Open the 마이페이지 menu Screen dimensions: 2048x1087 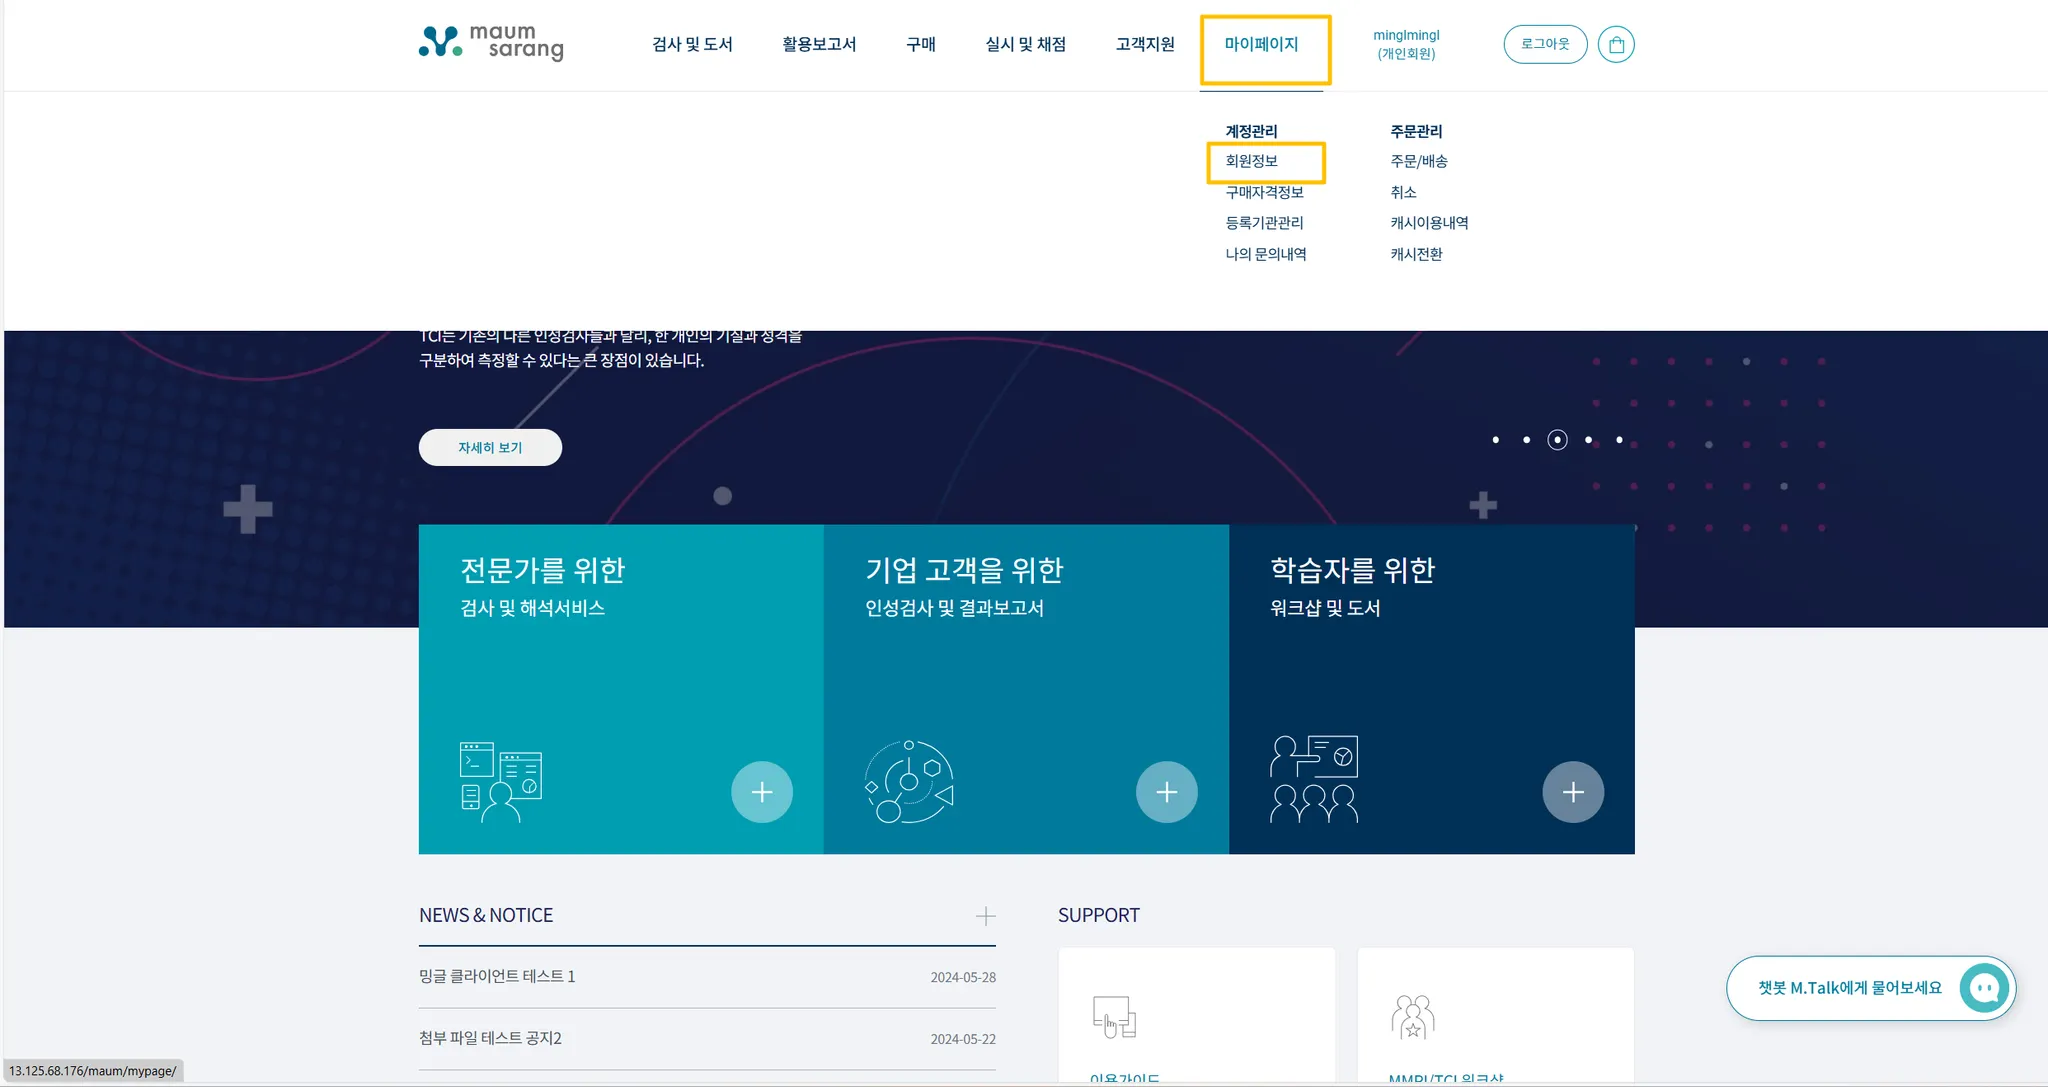coord(1261,44)
